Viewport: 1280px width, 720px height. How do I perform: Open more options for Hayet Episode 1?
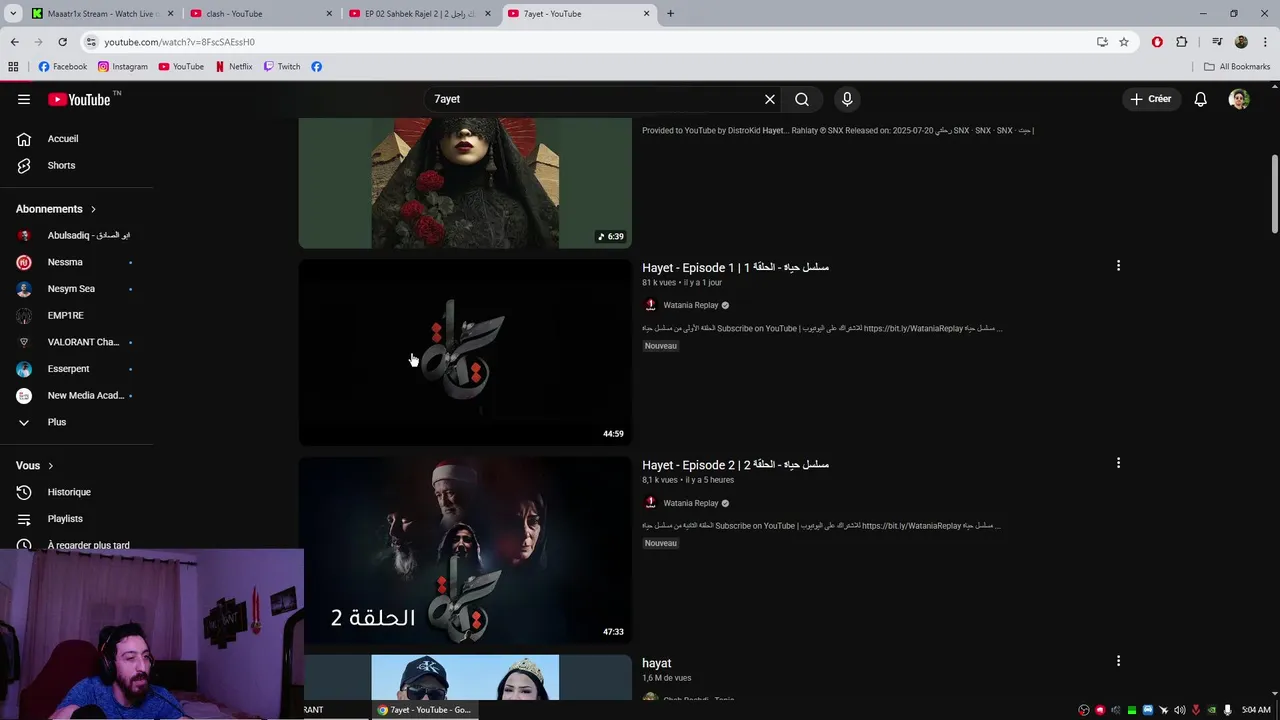pyautogui.click(x=1118, y=266)
